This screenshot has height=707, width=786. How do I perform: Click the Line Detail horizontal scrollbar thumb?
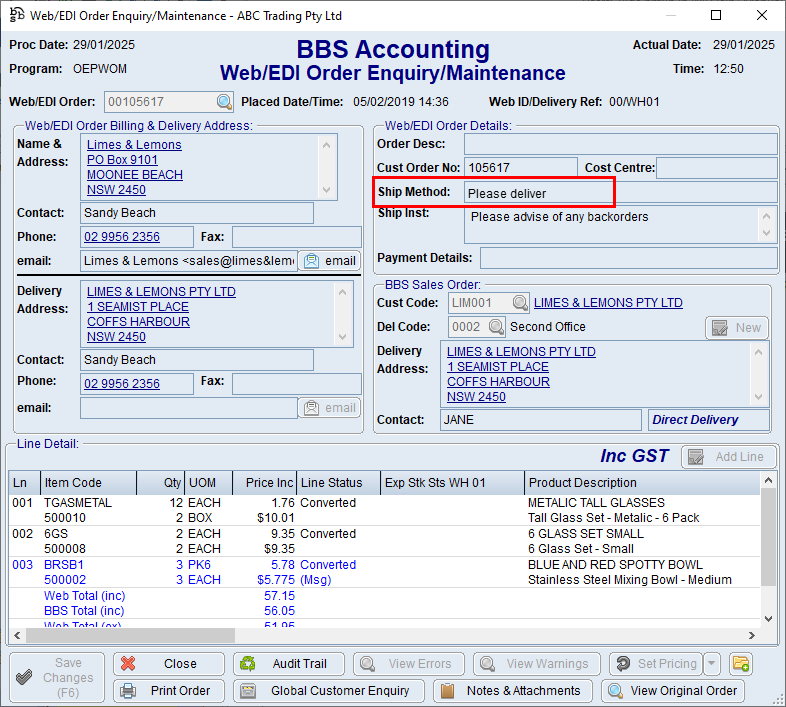[130, 636]
